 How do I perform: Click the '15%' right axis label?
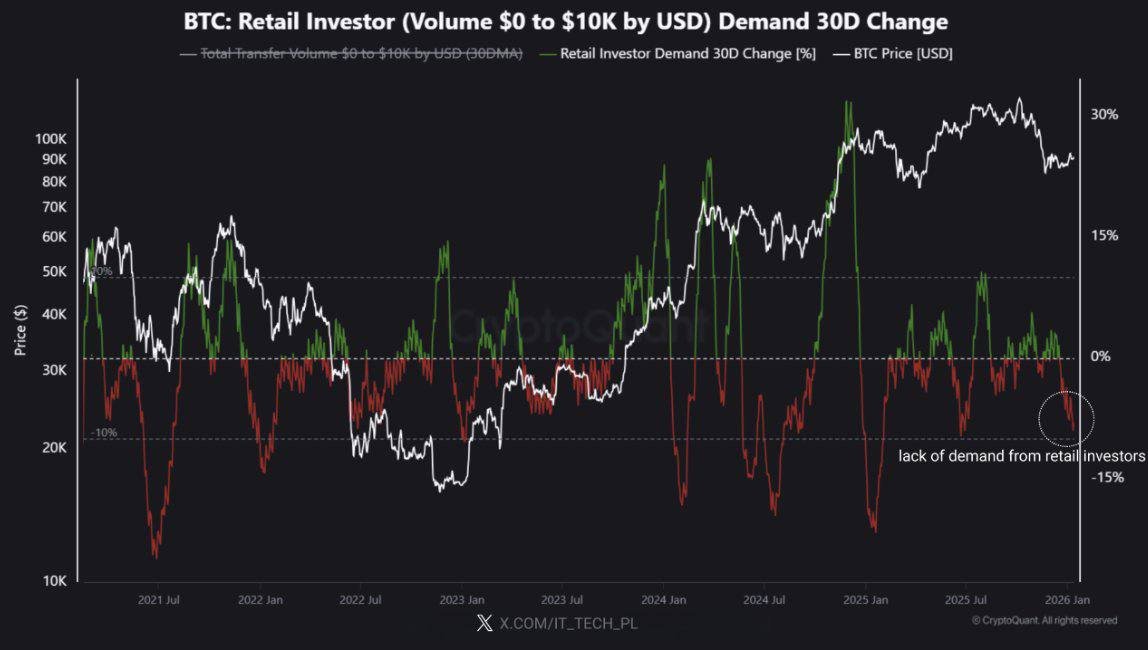1104,236
